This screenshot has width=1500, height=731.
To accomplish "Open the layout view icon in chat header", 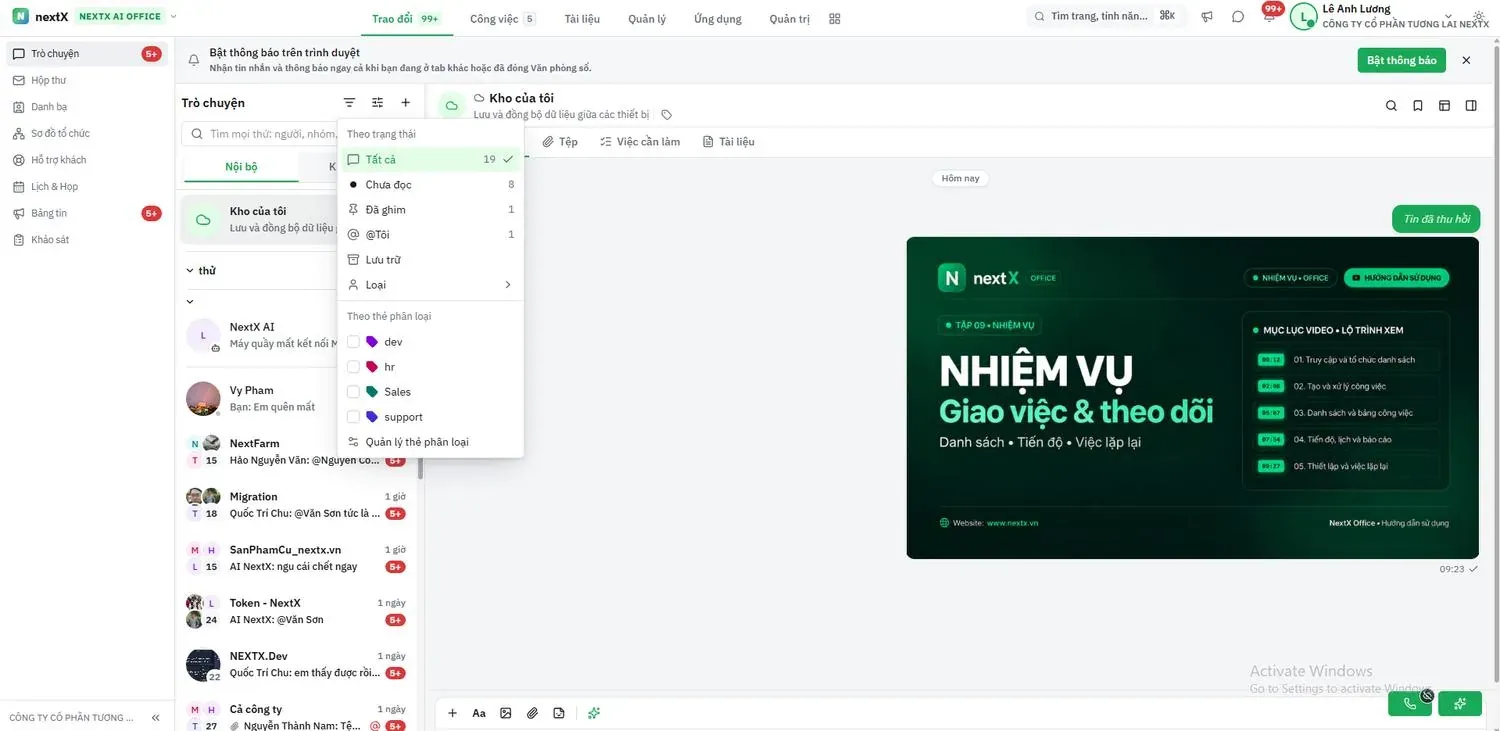I will [1444, 106].
